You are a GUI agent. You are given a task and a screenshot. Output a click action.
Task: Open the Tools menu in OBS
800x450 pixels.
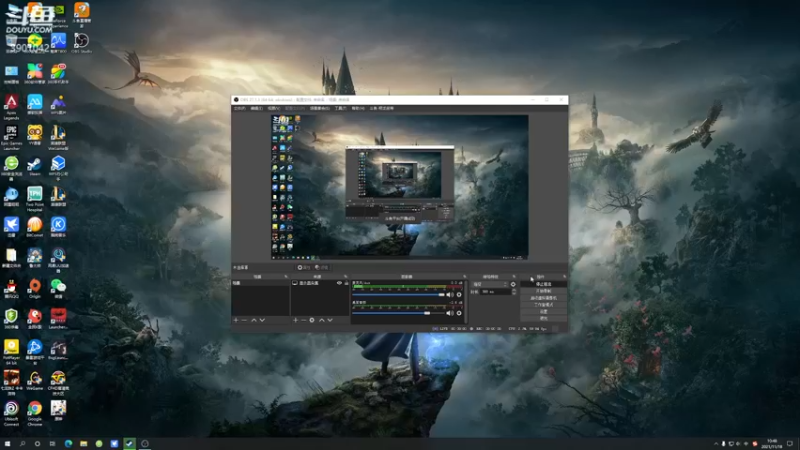340,108
